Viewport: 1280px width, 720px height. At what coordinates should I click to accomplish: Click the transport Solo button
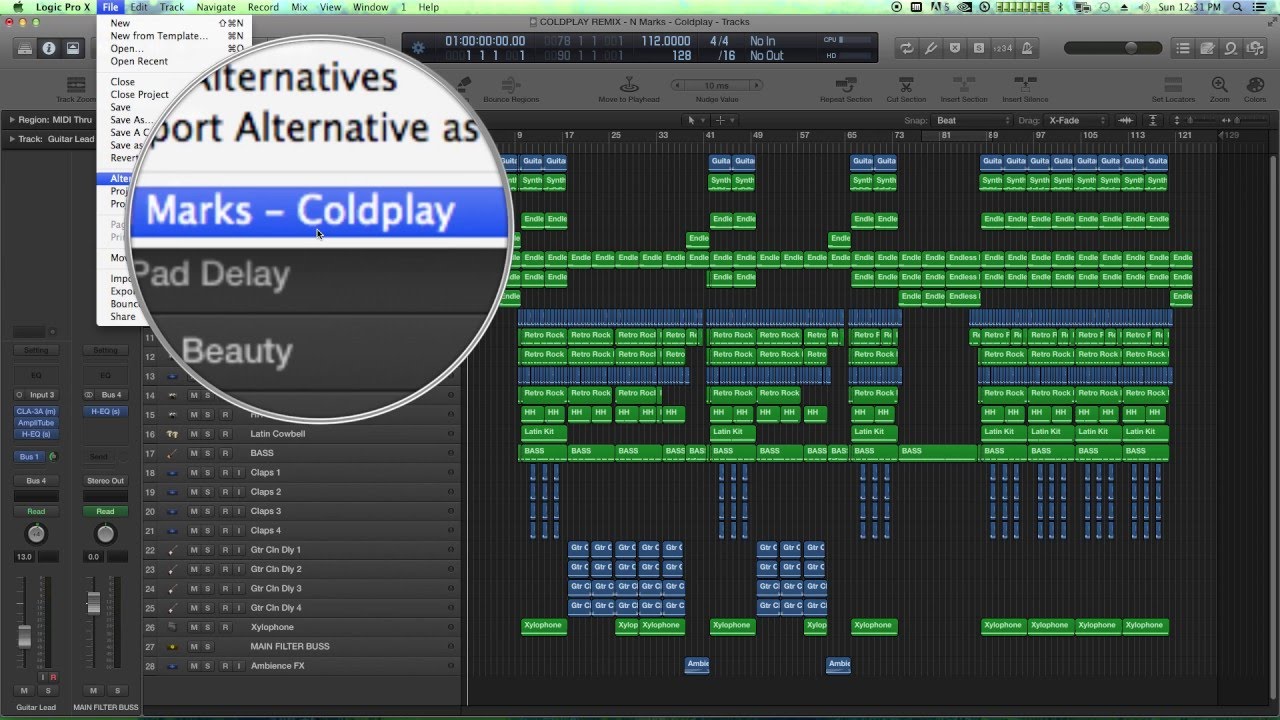click(978, 48)
